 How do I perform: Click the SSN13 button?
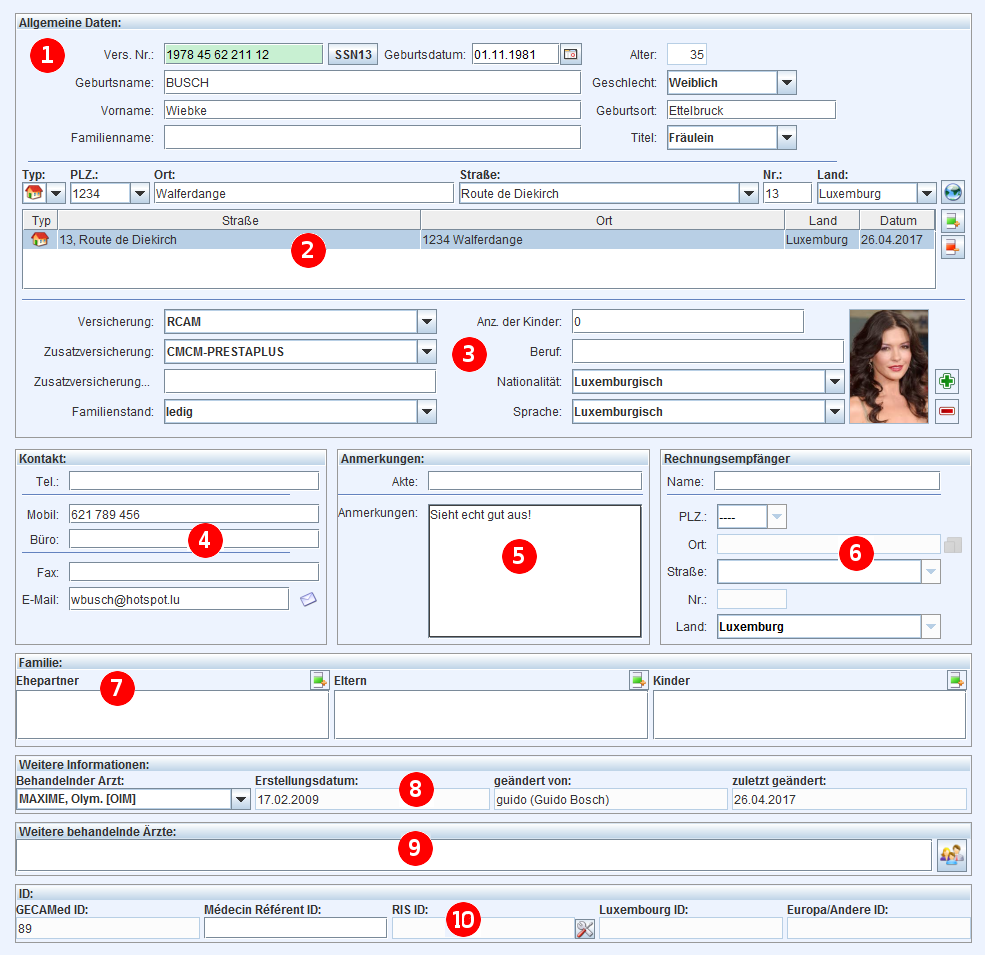click(353, 55)
